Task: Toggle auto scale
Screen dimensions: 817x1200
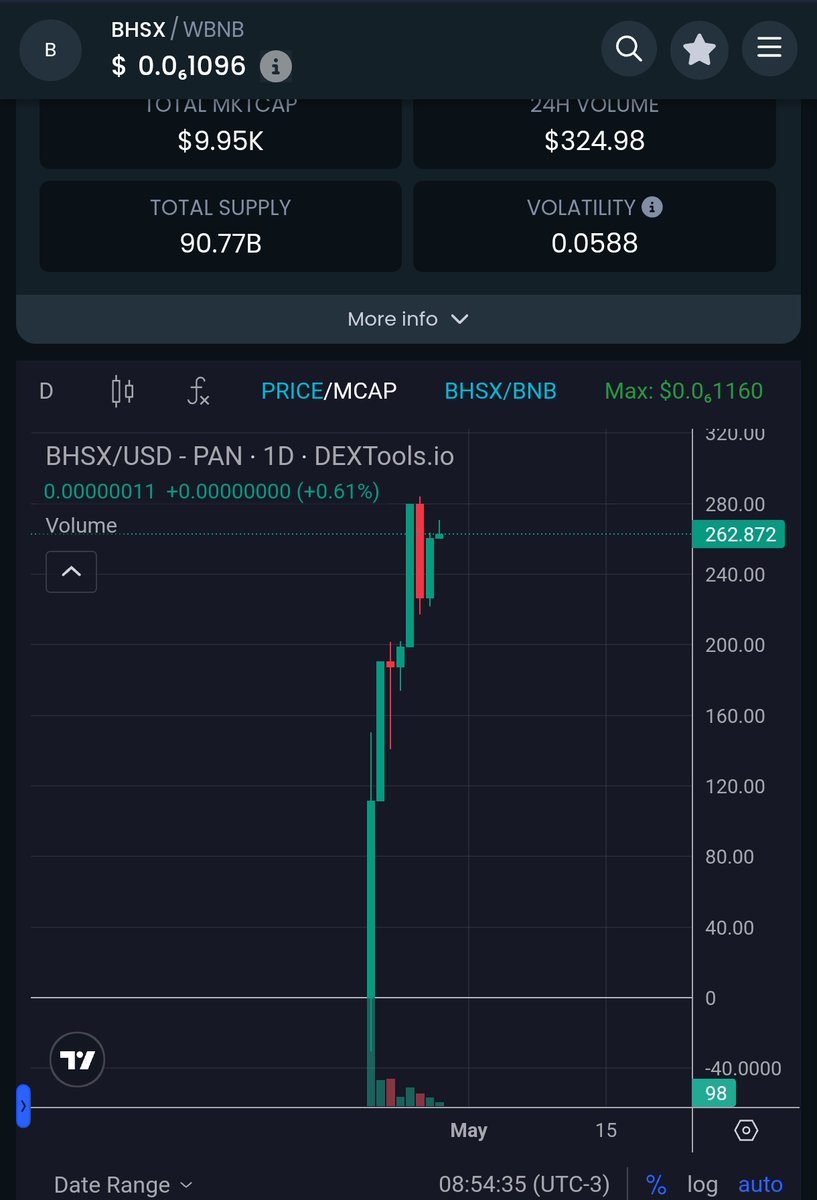Action: point(760,1185)
